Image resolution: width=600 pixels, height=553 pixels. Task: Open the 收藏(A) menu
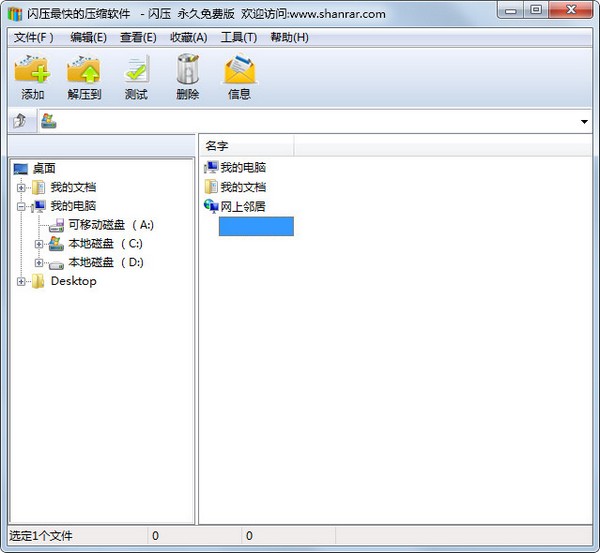(x=189, y=38)
